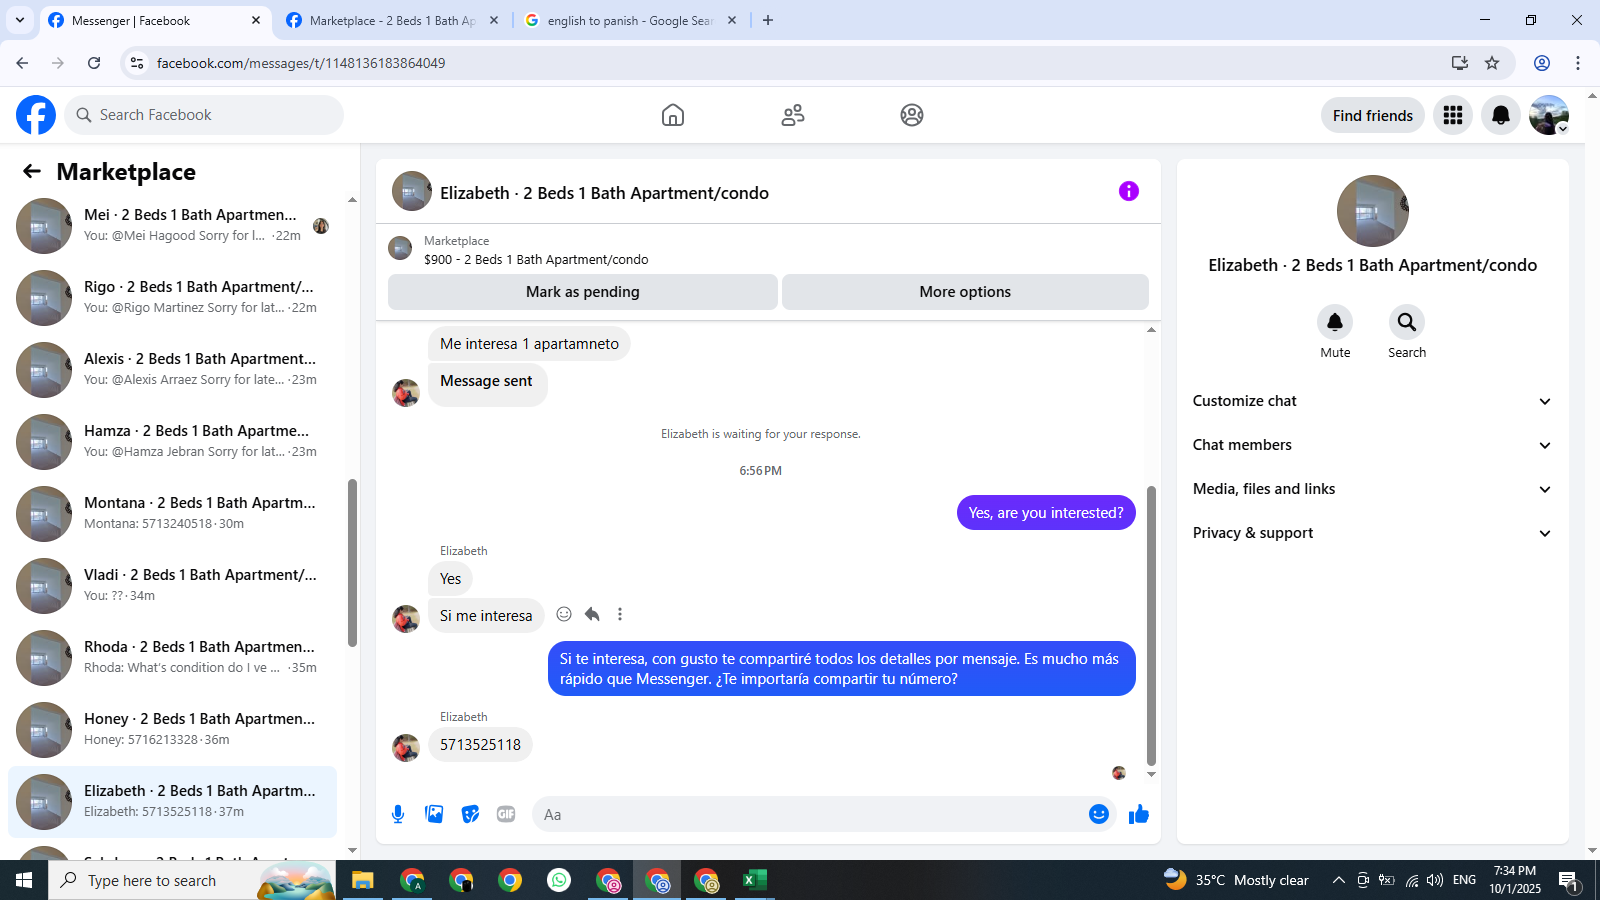Click the Search Facebook field

coord(204,115)
